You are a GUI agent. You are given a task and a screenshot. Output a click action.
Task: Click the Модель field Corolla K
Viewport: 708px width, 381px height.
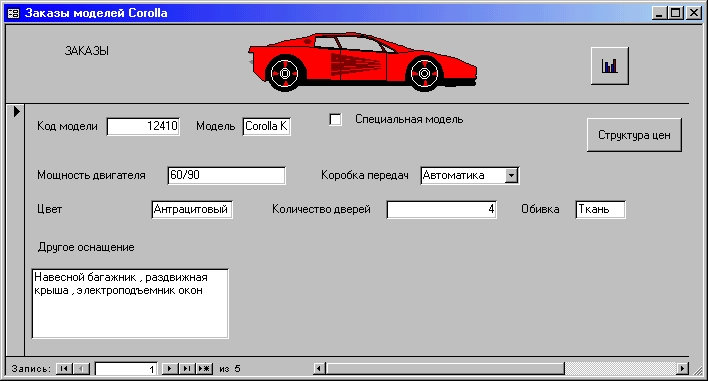coord(266,126)
